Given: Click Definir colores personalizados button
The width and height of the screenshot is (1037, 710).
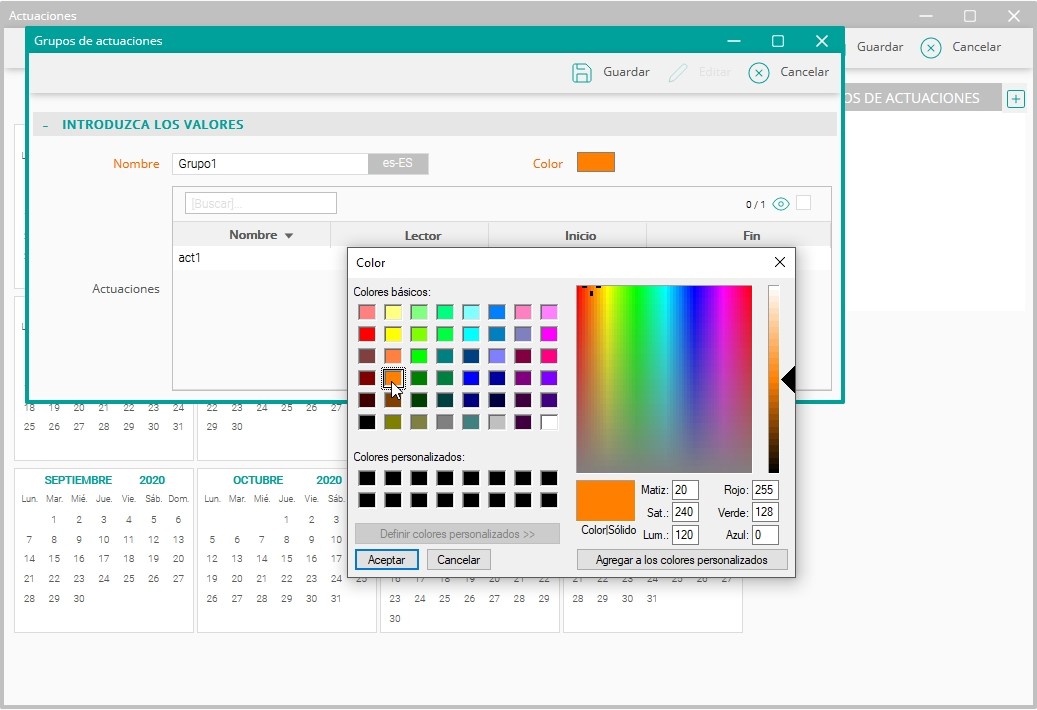Looking at the screenshot, I should click(457, 533).
